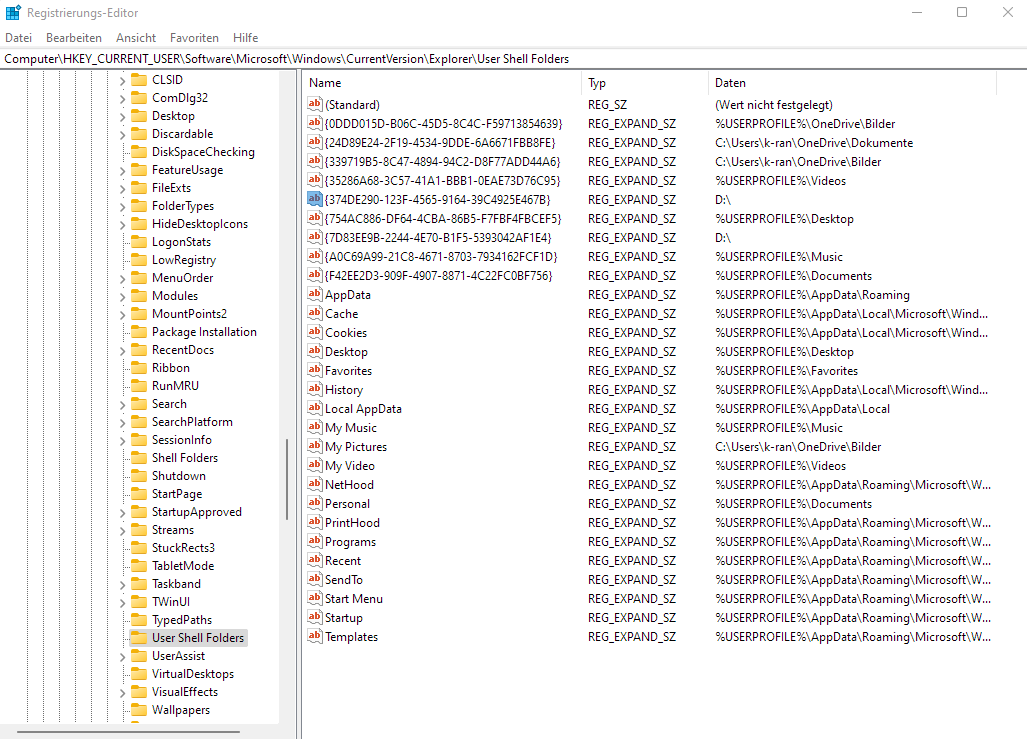The width and height of the screenshot is (1027, 739).
Task: Click the icon next to the Cache value
Action: click(x=315, y=313)
